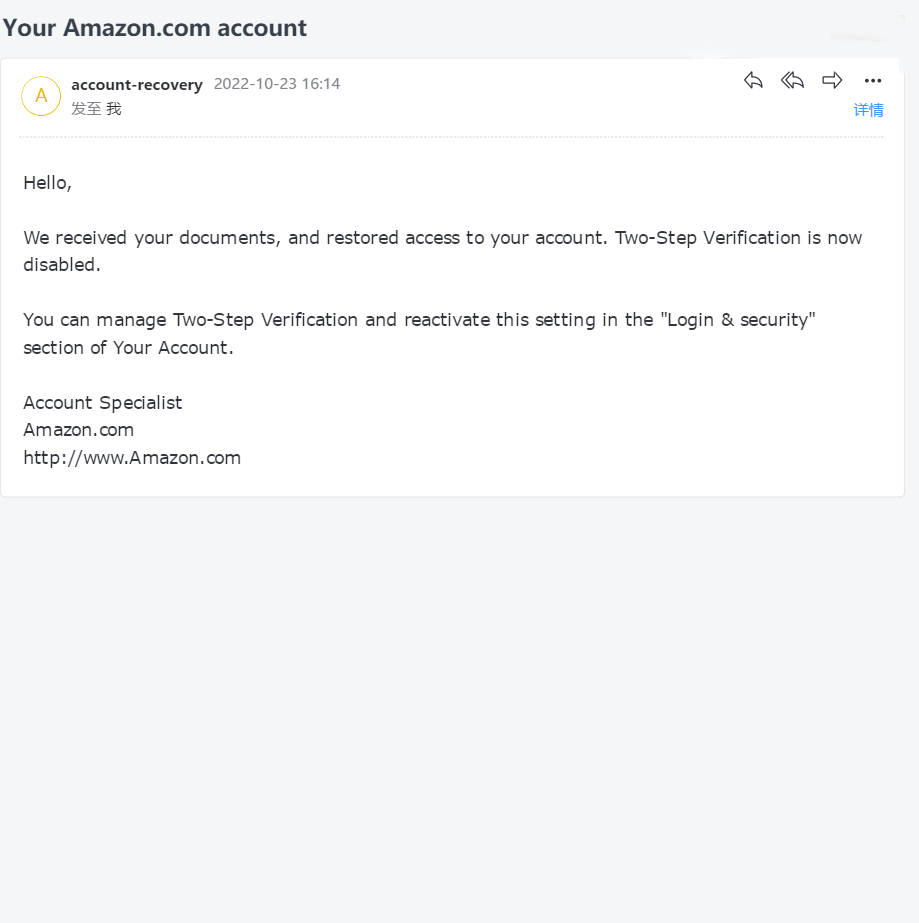
Task: Open the three-dot more options menu
Action: tap(872, 81)
